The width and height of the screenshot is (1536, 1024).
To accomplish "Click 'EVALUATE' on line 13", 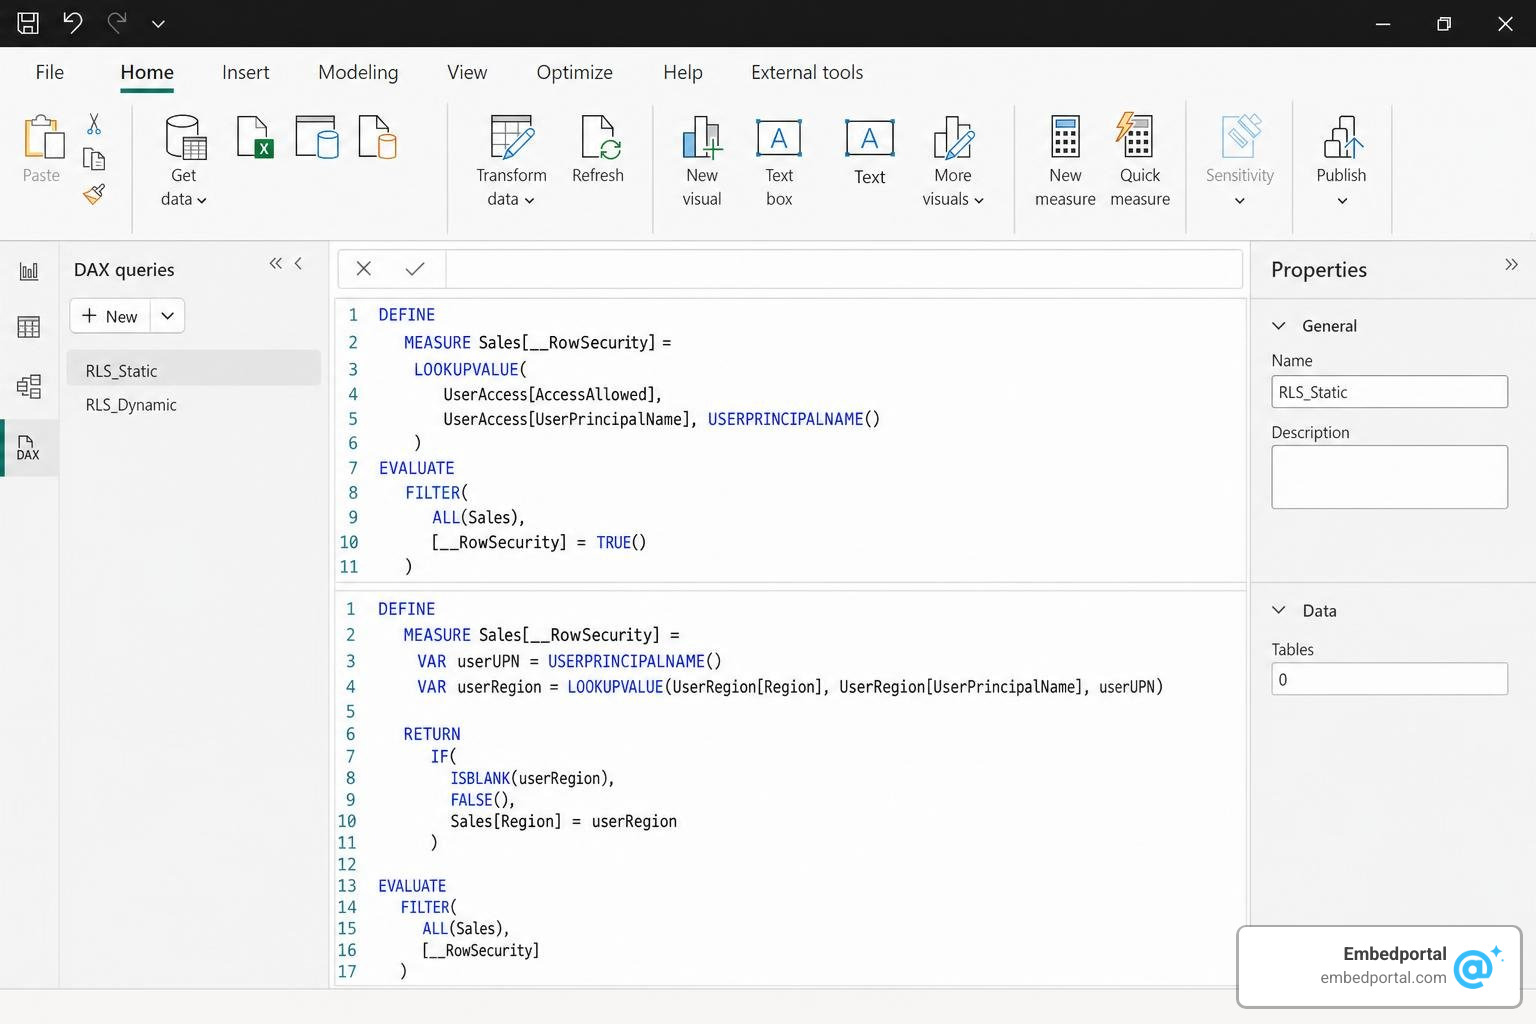I will [x=412, y=886].
